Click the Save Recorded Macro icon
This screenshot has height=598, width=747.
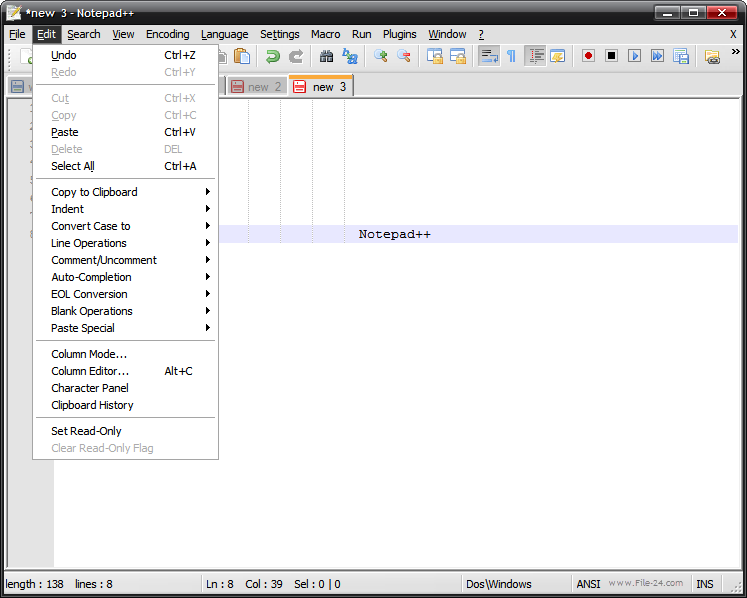point(681,56)
